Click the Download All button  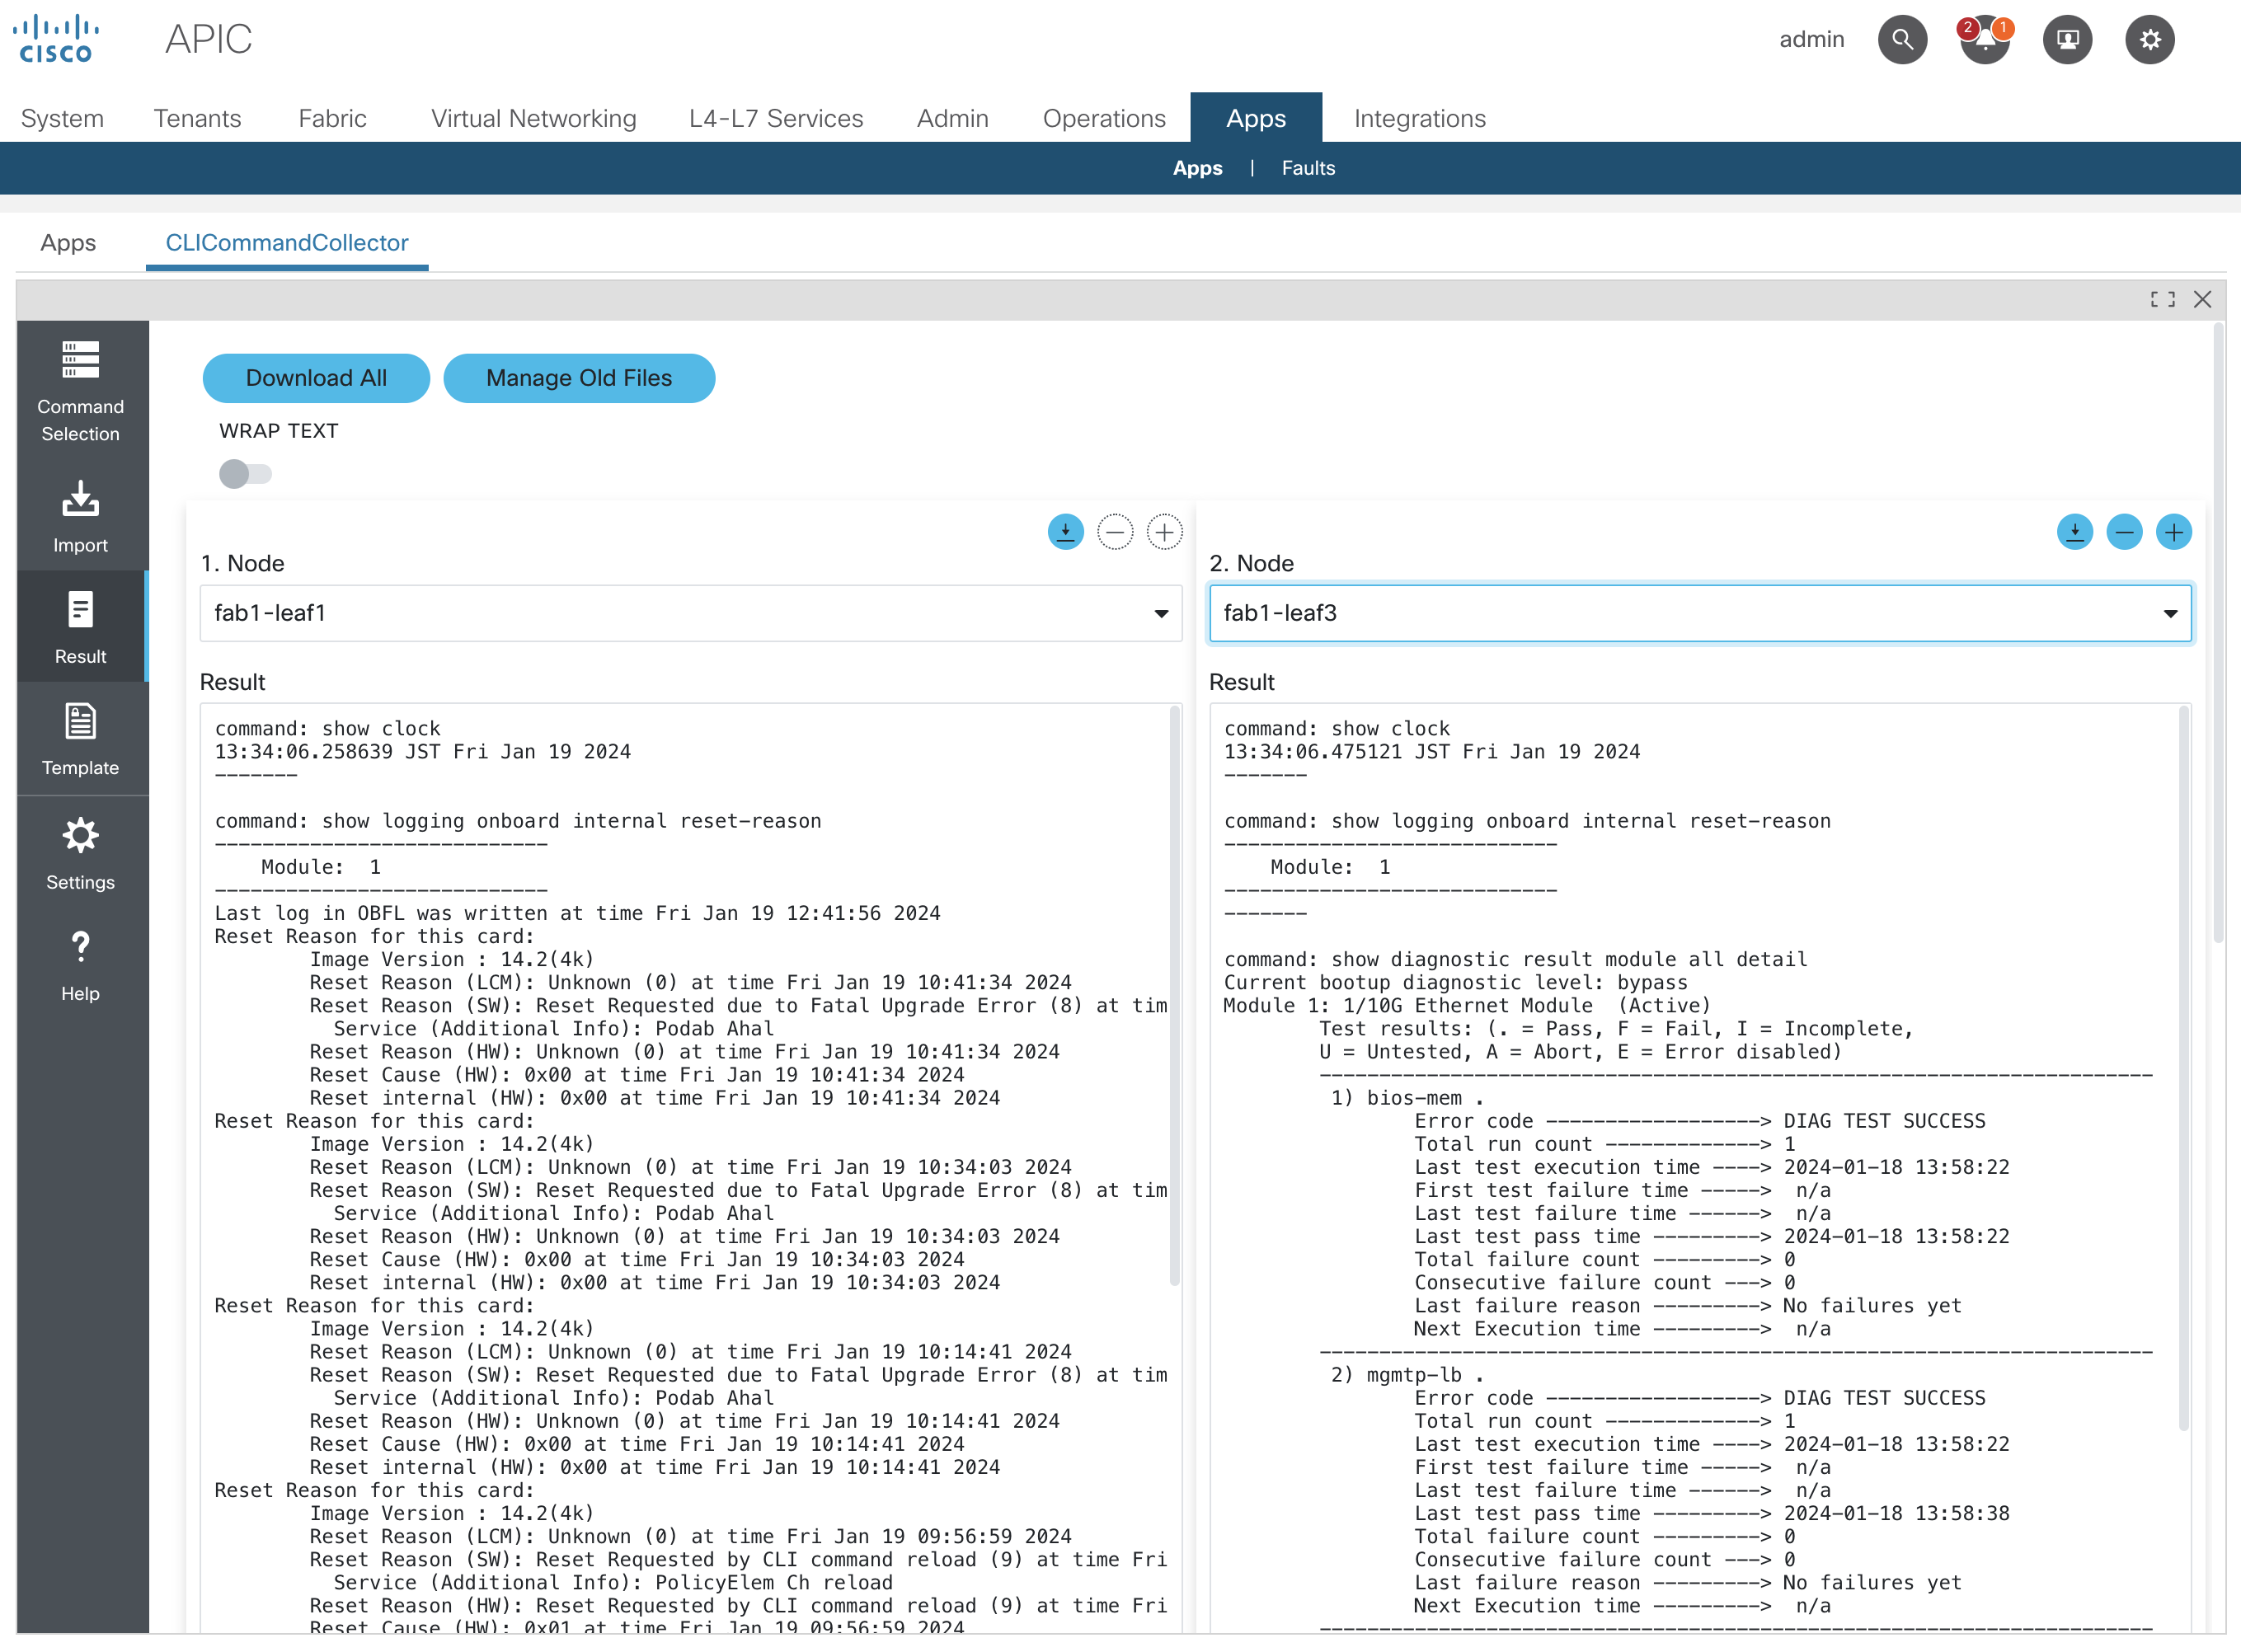point(316,378)
